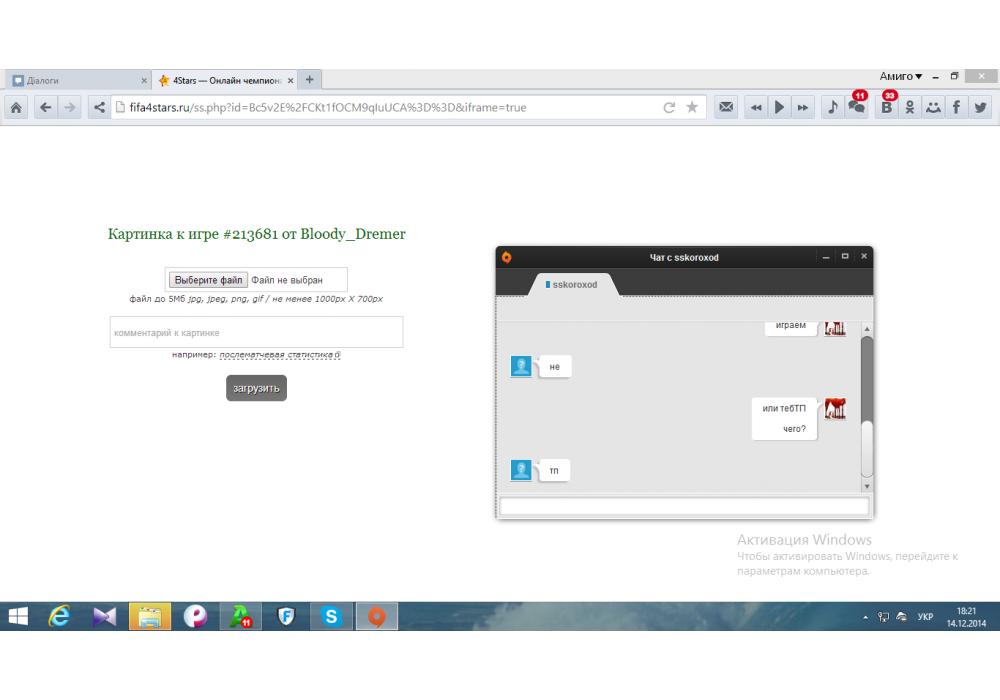Open the Odnoklassniki icon in toolbar
Image resolution: width=1000 pixels, height=700 pixels.
coord(910,108)
